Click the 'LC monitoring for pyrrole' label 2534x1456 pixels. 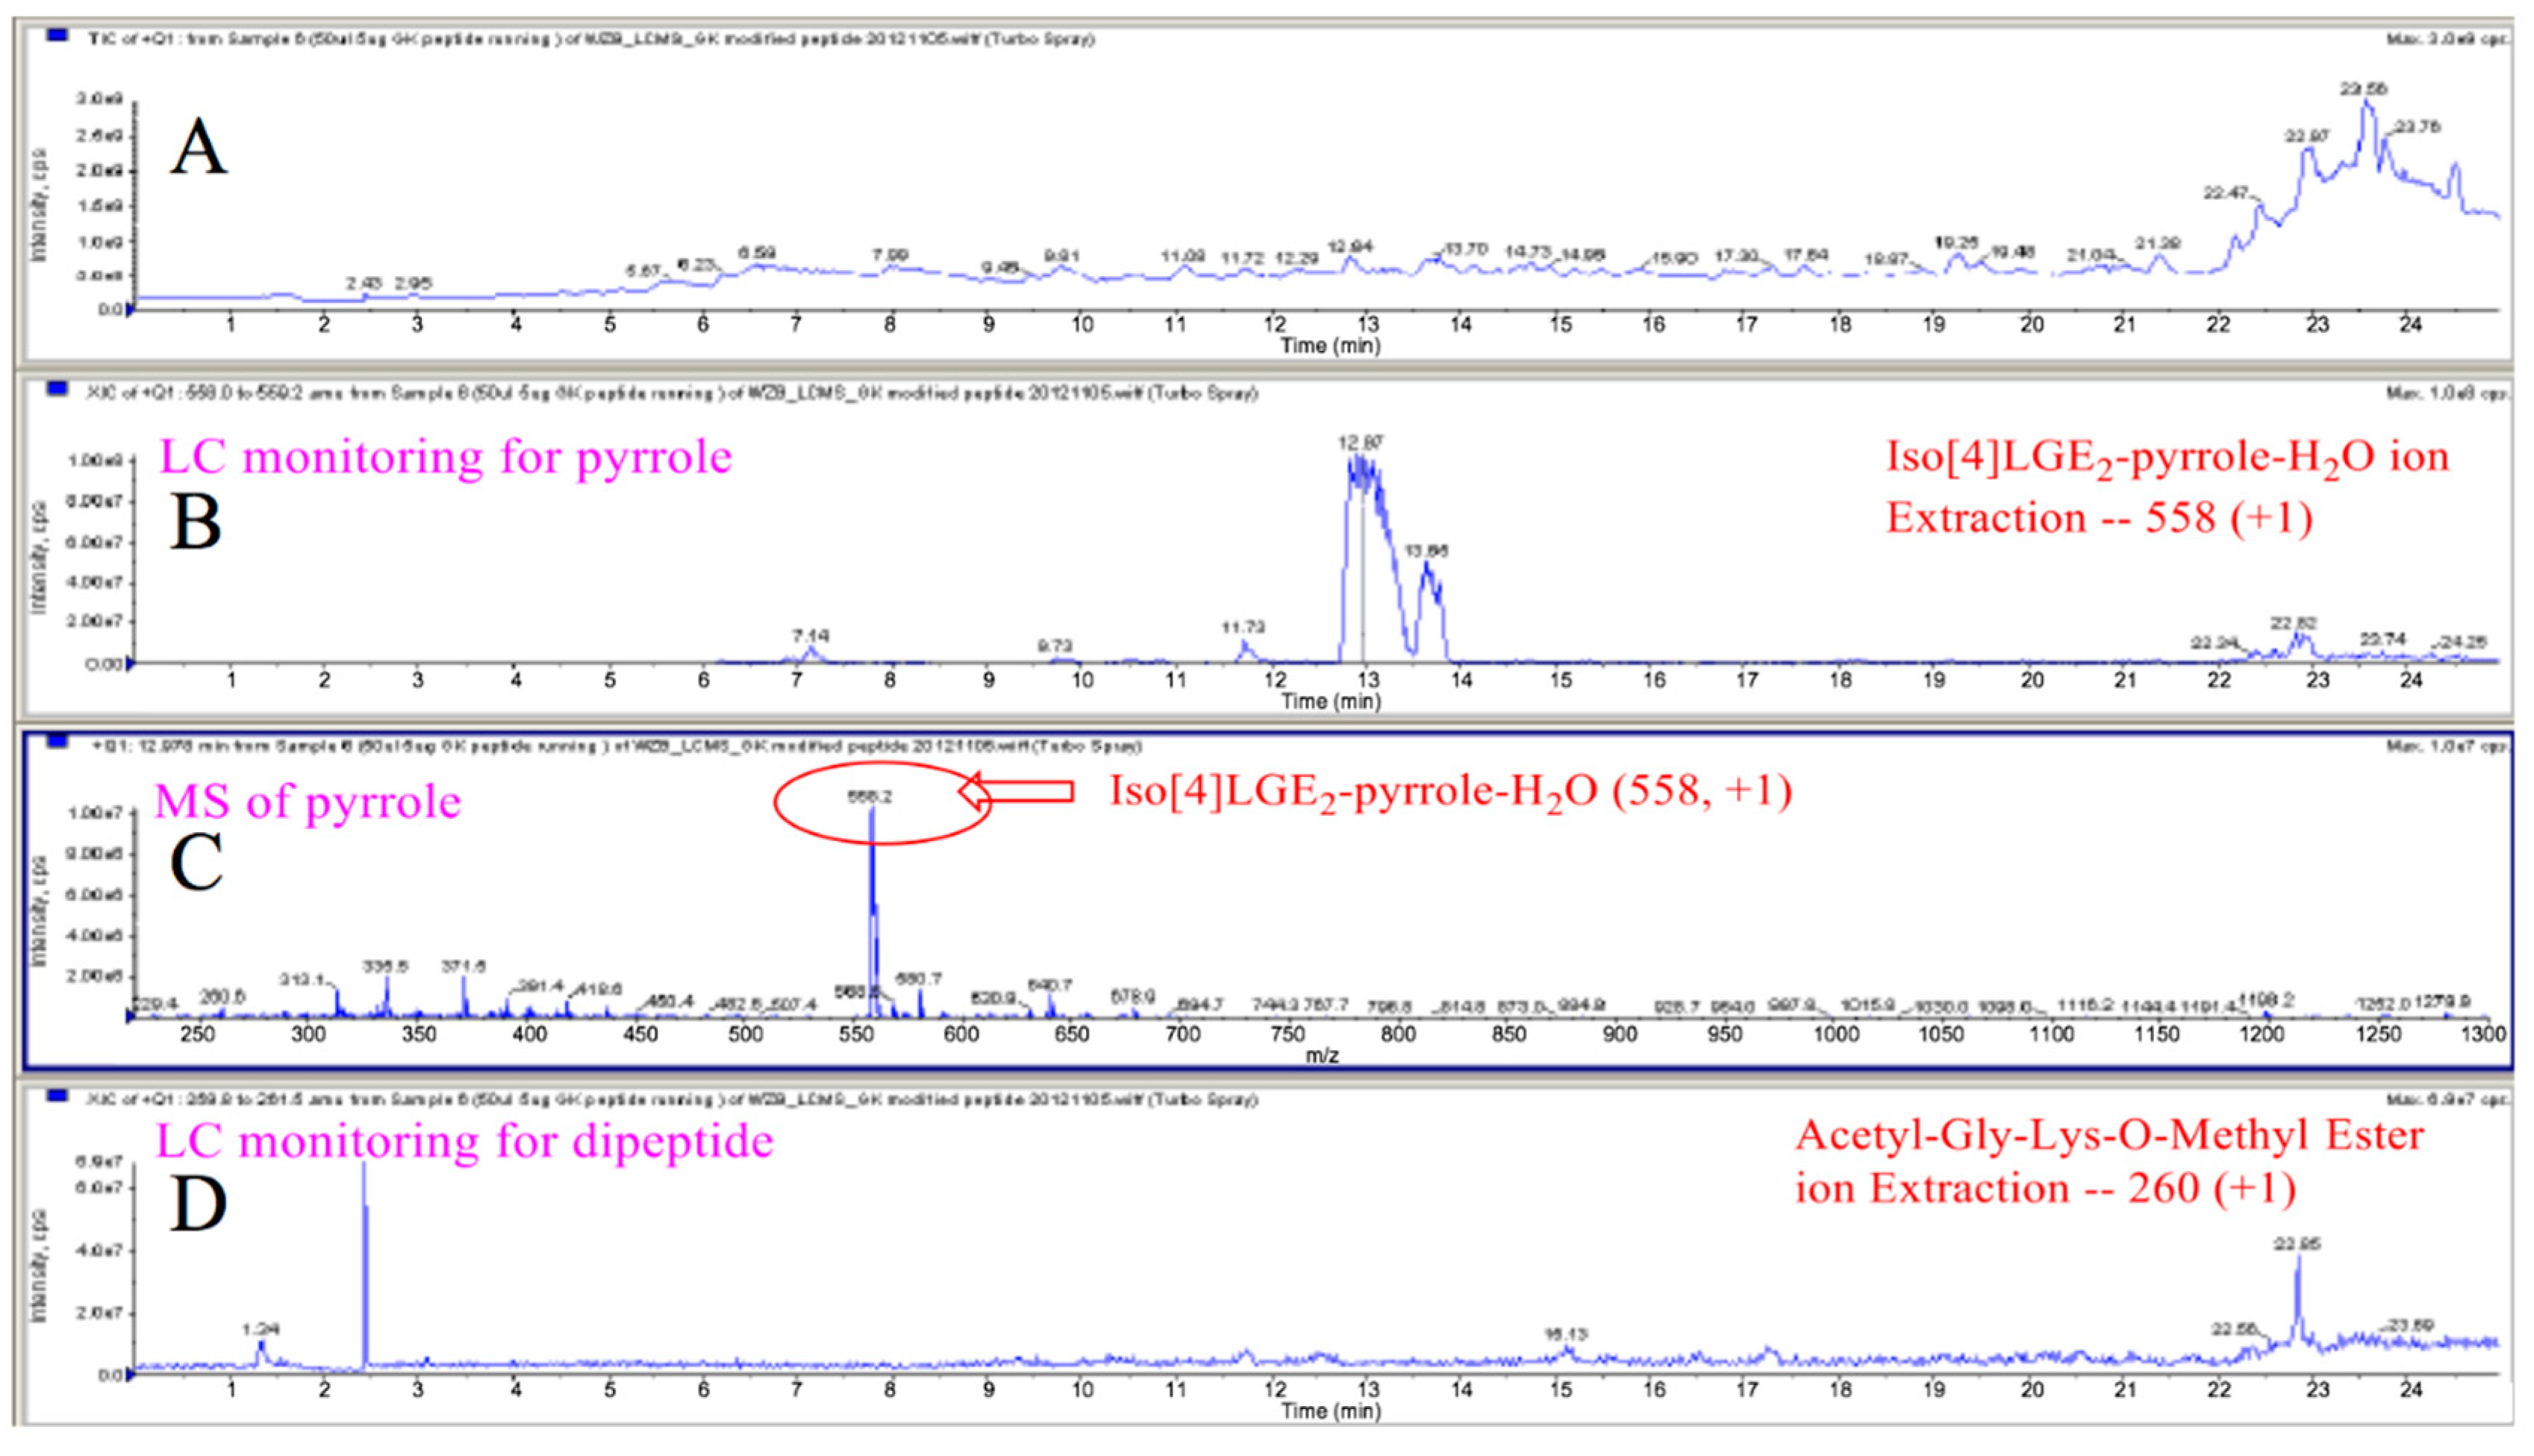coord(445,458)
